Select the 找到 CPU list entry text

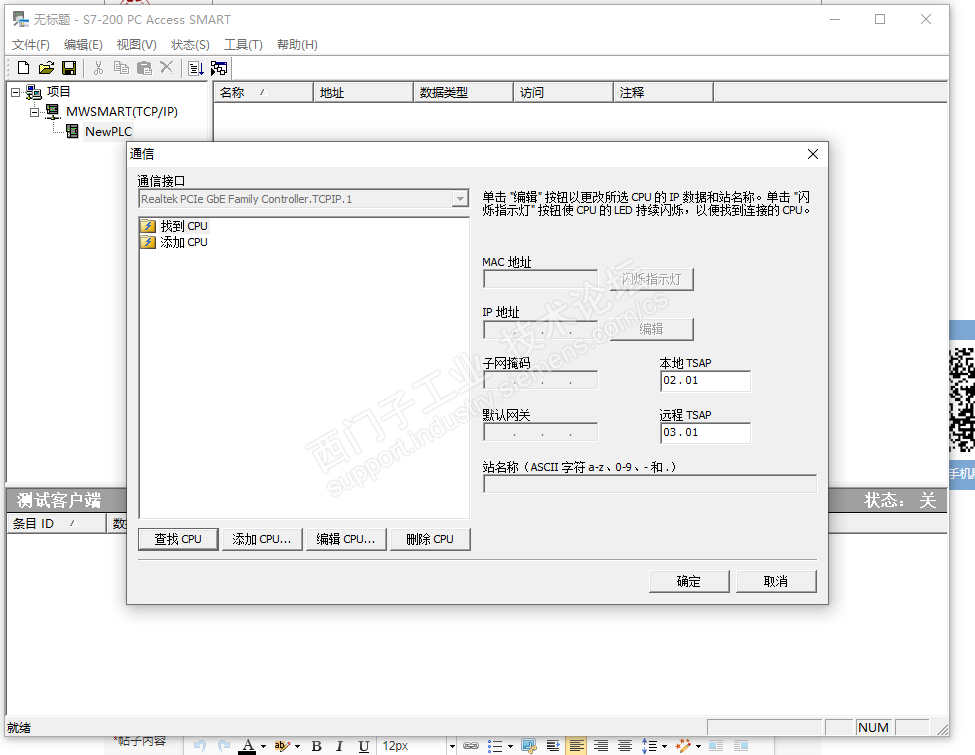click(x=184, y=226)
